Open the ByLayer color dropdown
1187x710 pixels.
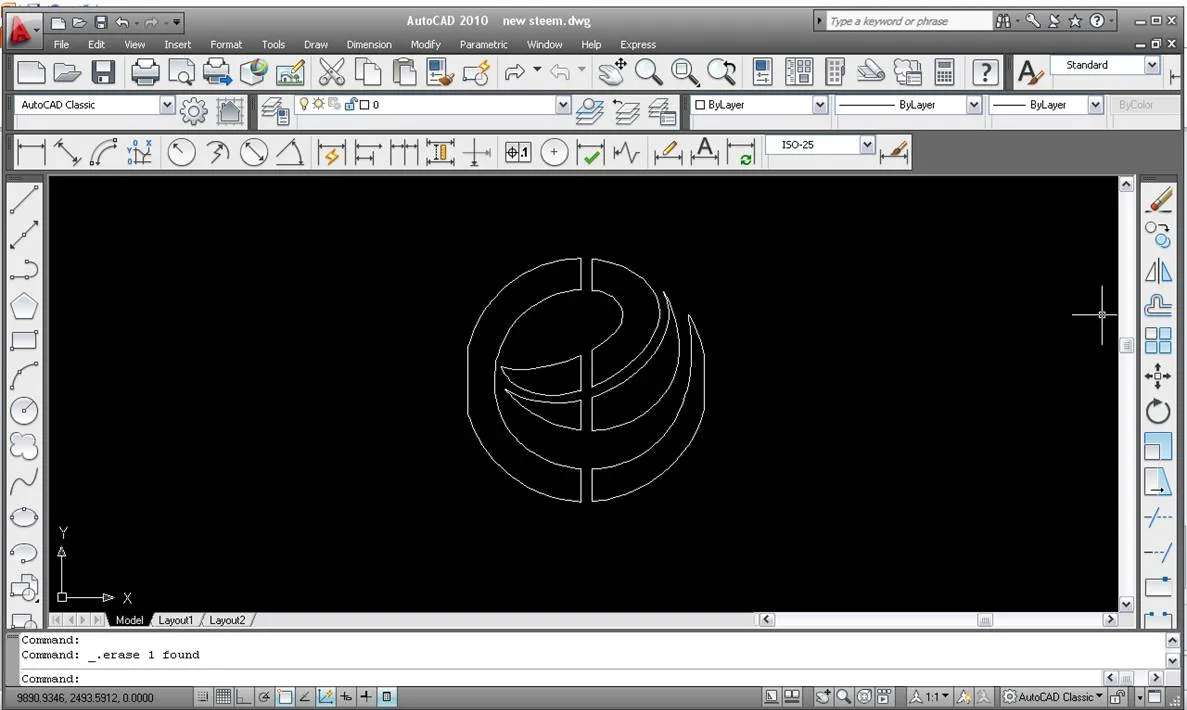coord(820,104)
